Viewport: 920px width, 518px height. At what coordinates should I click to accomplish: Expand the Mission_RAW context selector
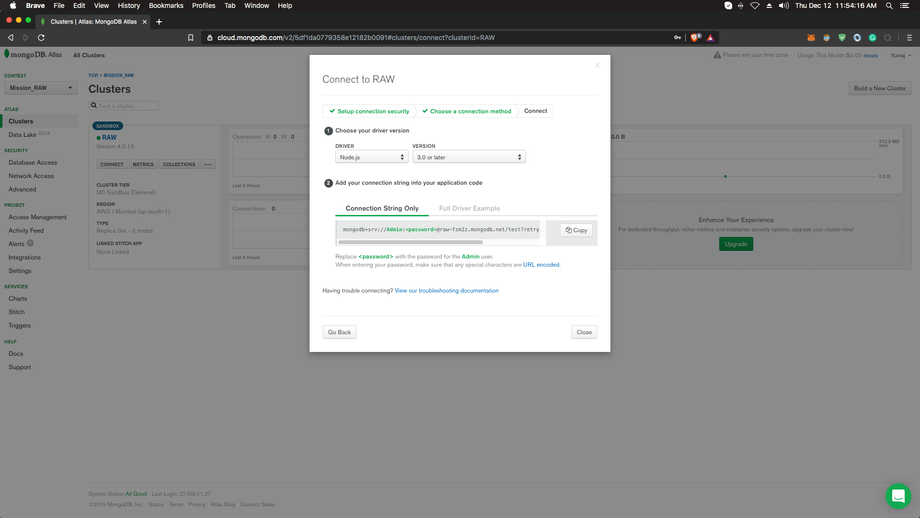(40, 88)
